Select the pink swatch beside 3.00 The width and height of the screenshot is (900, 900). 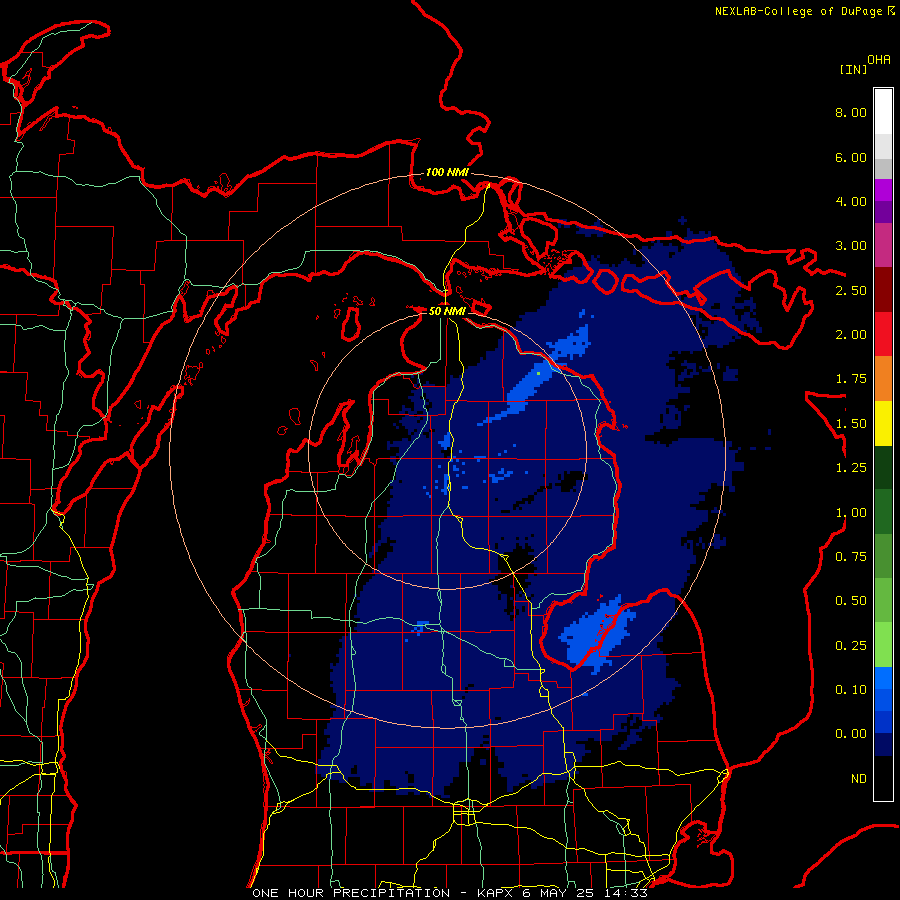(x=883, y=245)
